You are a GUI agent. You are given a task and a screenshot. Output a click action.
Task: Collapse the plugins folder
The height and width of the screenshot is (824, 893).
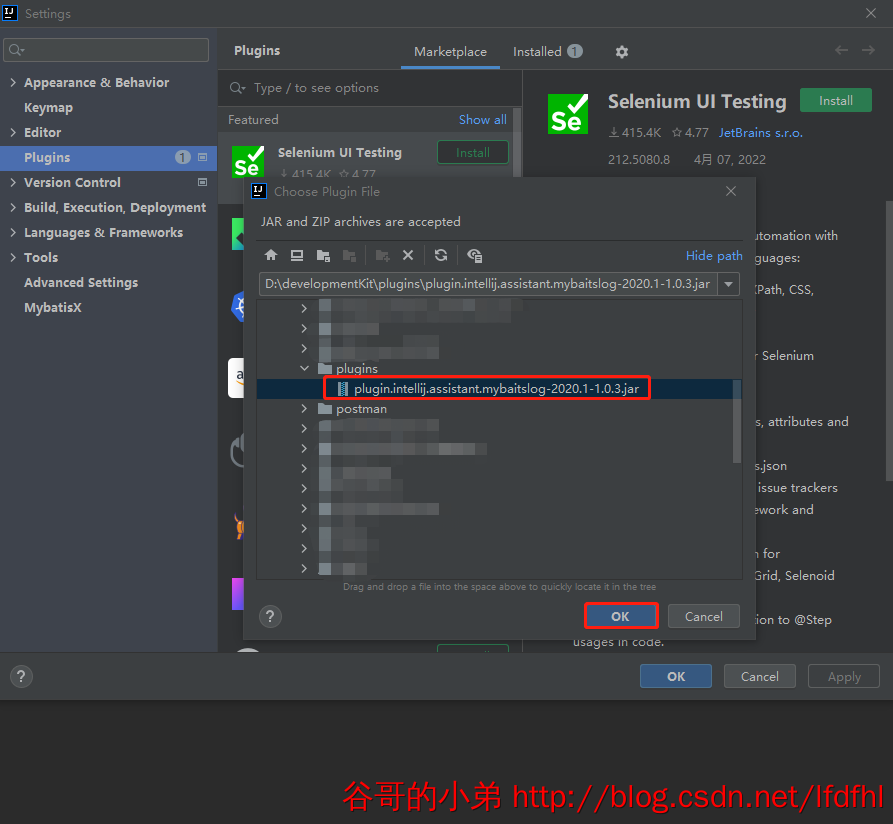coord(305,368)
